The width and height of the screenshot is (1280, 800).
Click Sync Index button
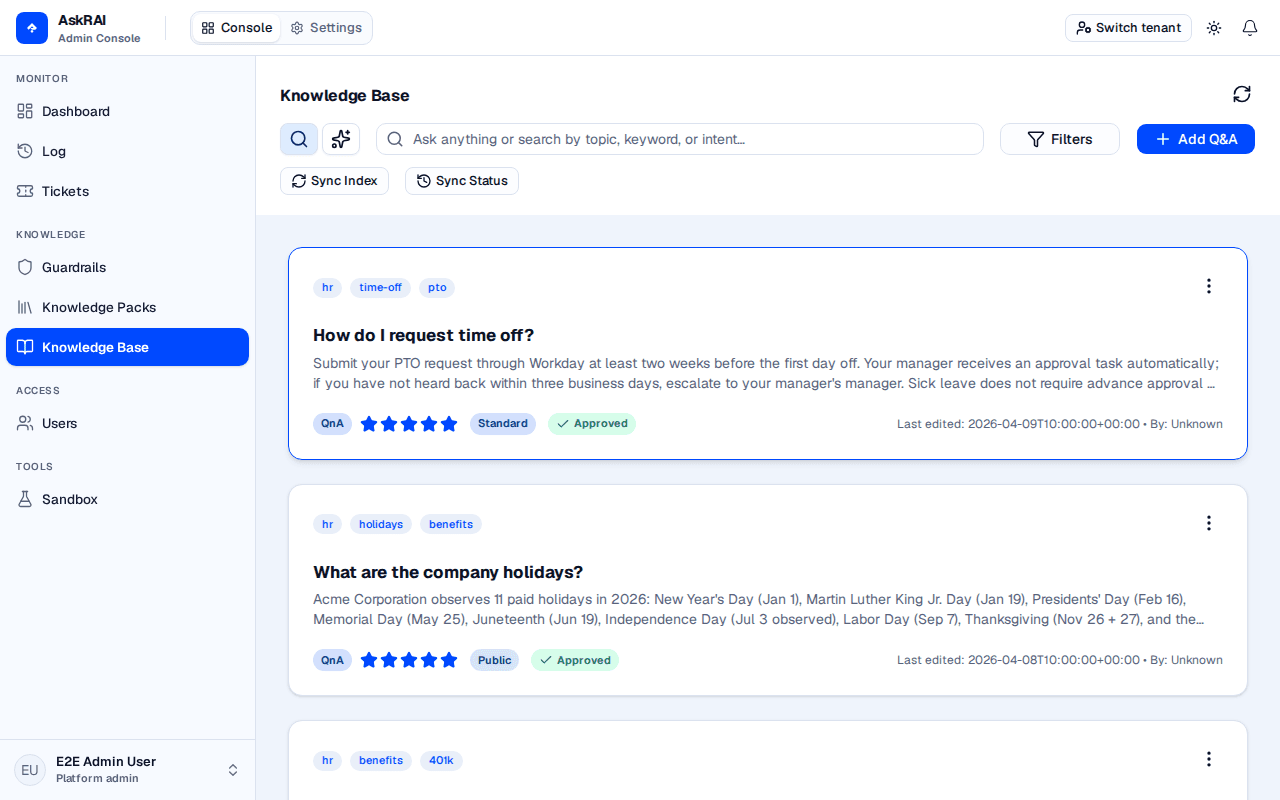tap(334, 181)
